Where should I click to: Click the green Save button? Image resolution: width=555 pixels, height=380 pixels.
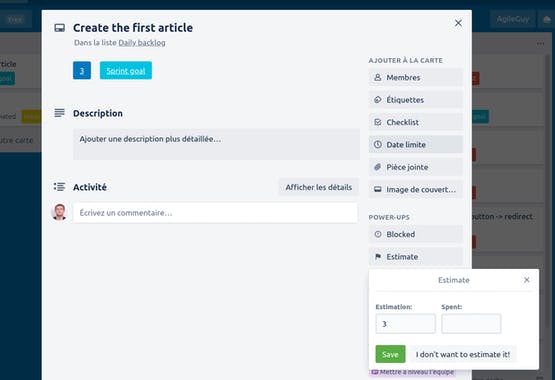click(390, 354)
